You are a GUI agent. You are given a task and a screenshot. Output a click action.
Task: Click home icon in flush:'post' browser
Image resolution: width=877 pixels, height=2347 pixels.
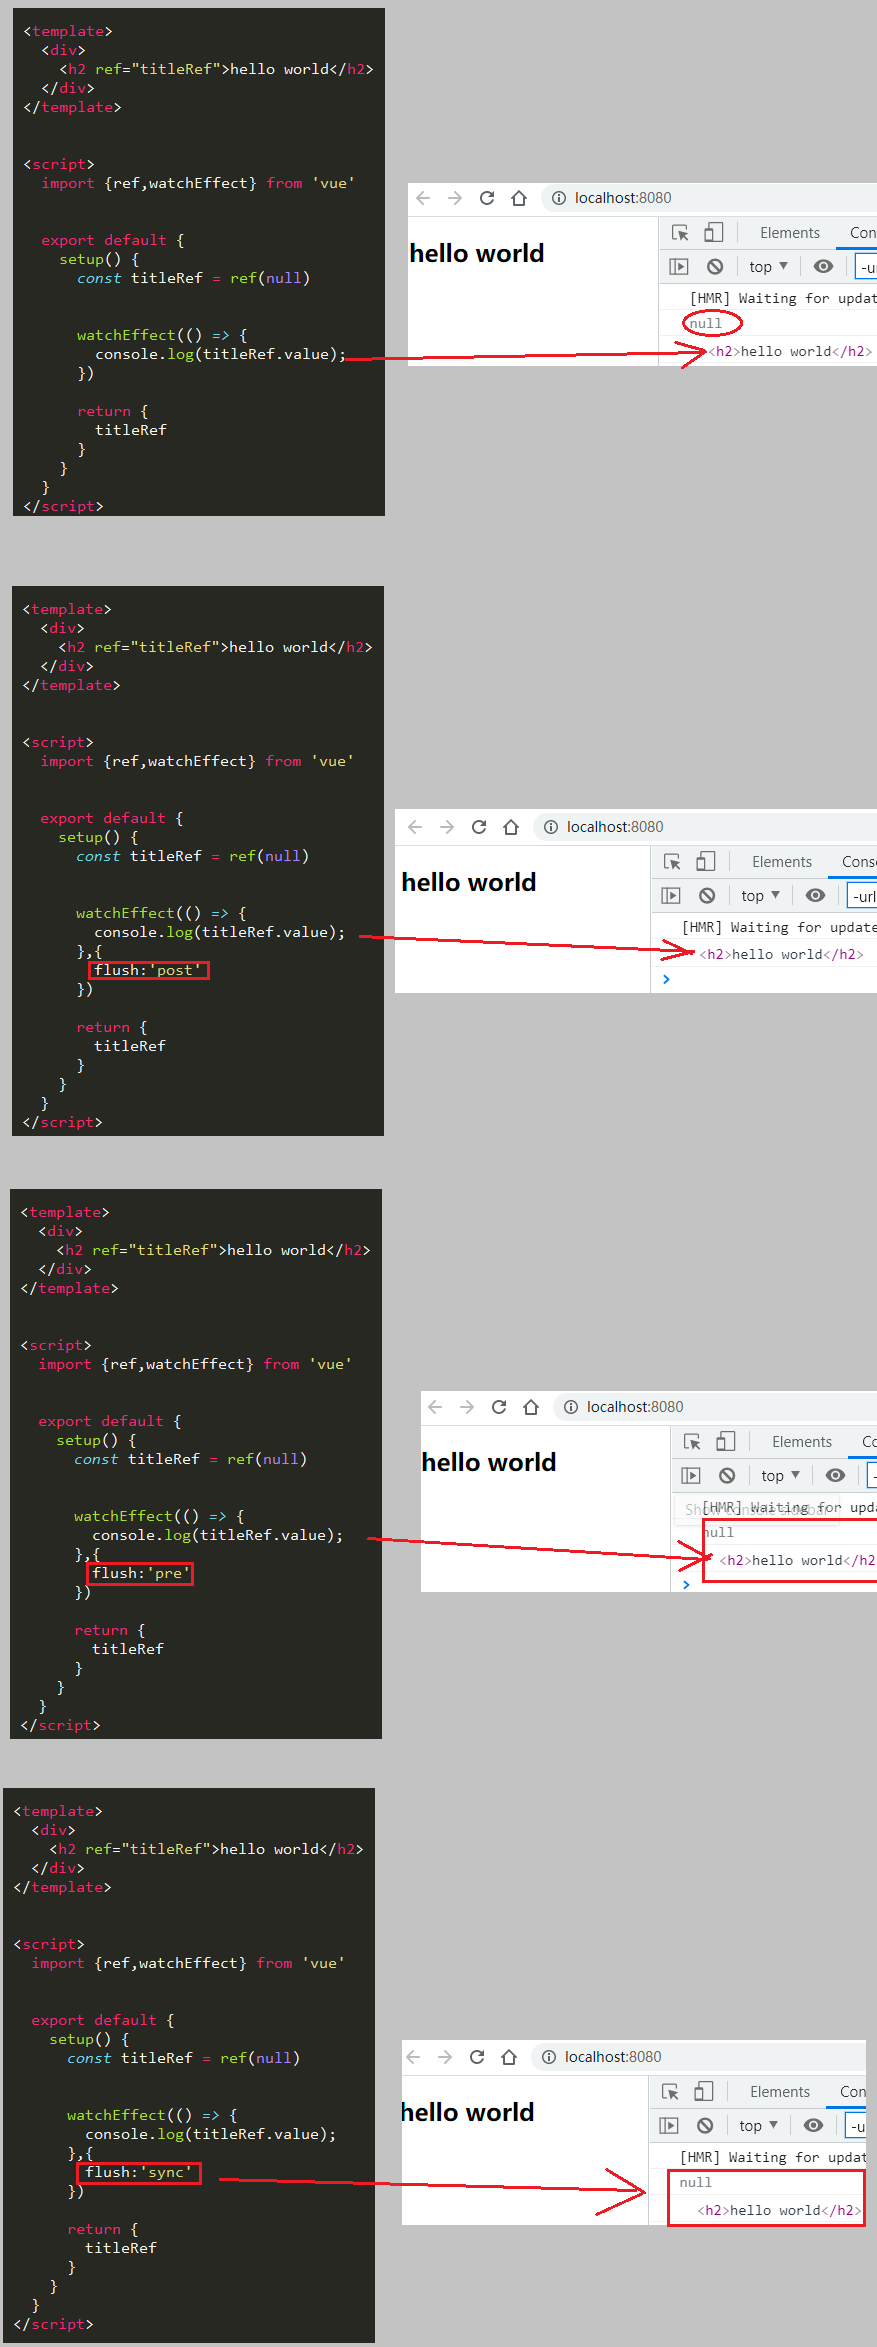(511, 827)
